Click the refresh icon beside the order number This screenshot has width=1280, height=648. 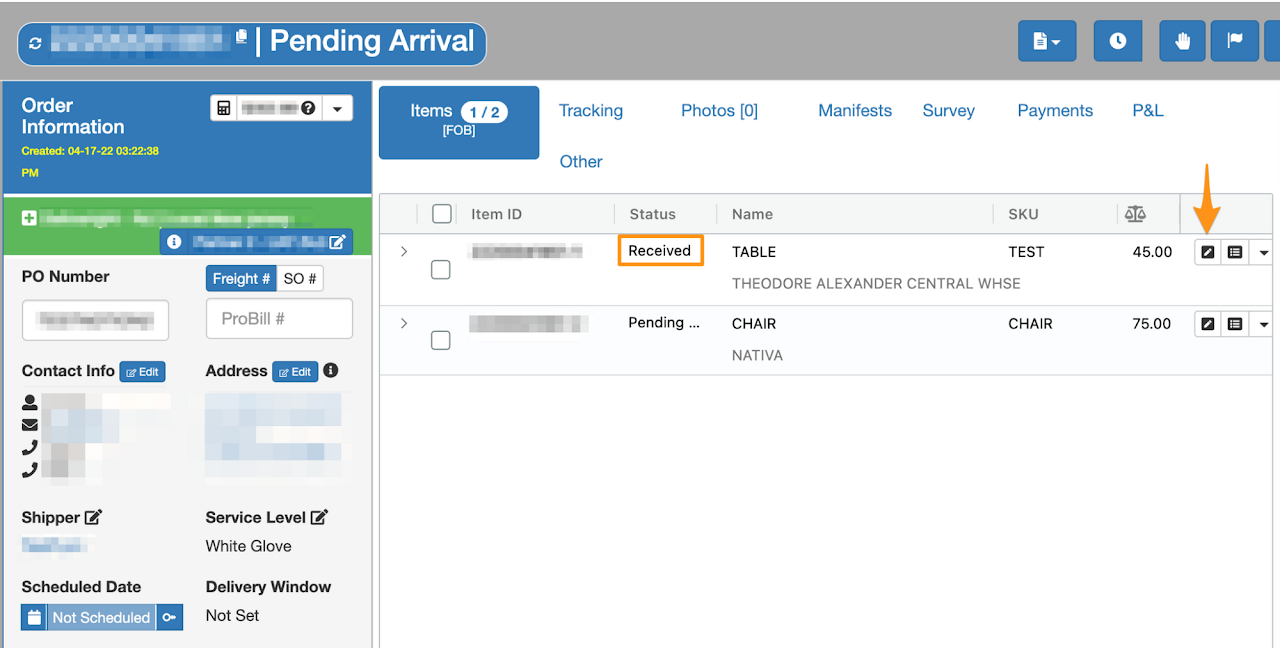tap(36, 44)
